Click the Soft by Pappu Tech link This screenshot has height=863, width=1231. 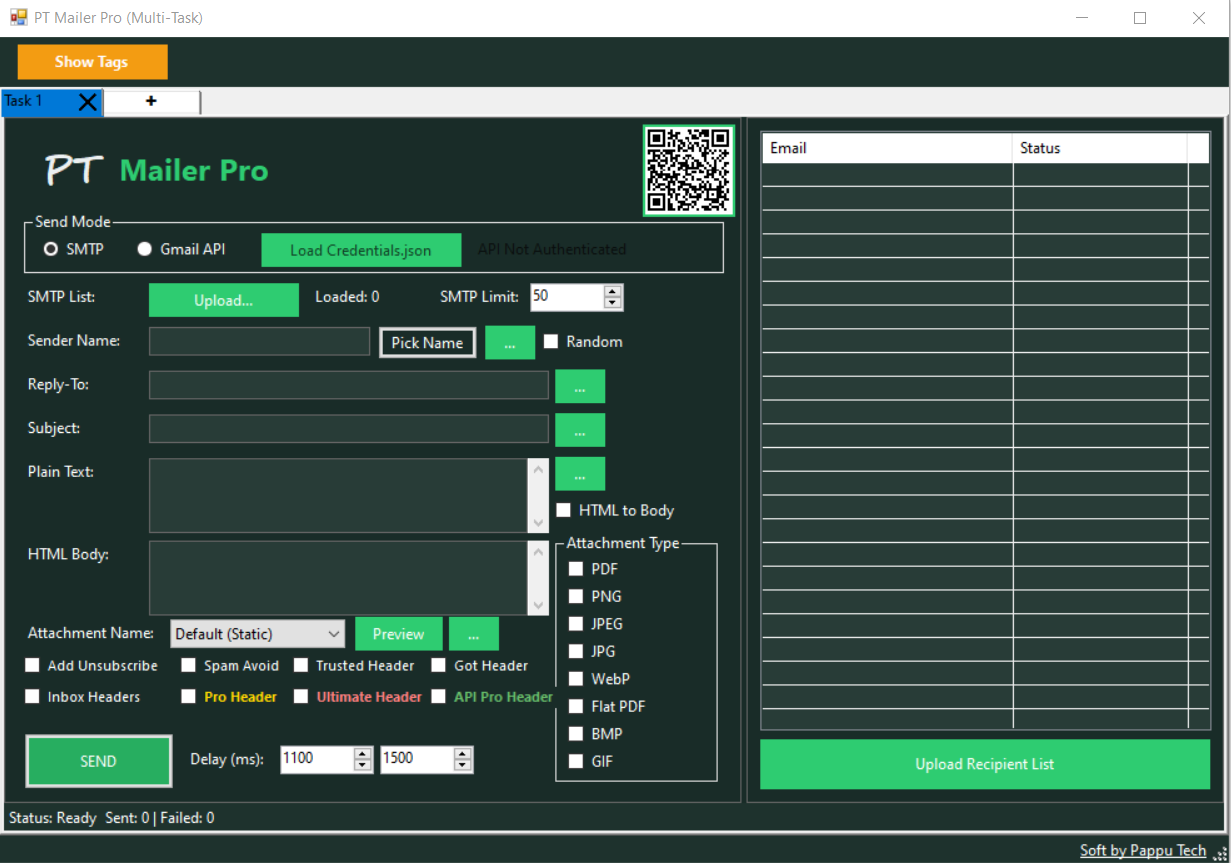pyautogui.click(x=1143, y=849)
